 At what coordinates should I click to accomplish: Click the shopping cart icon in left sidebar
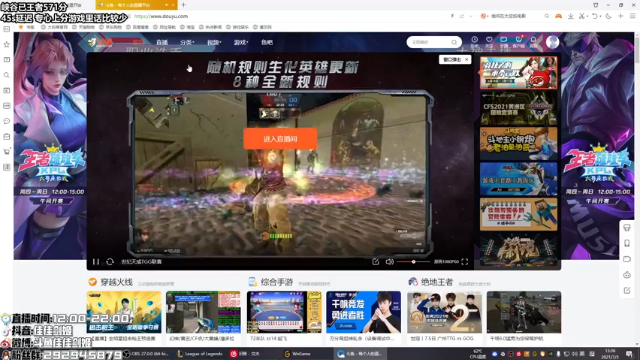(x=7, y=152)
